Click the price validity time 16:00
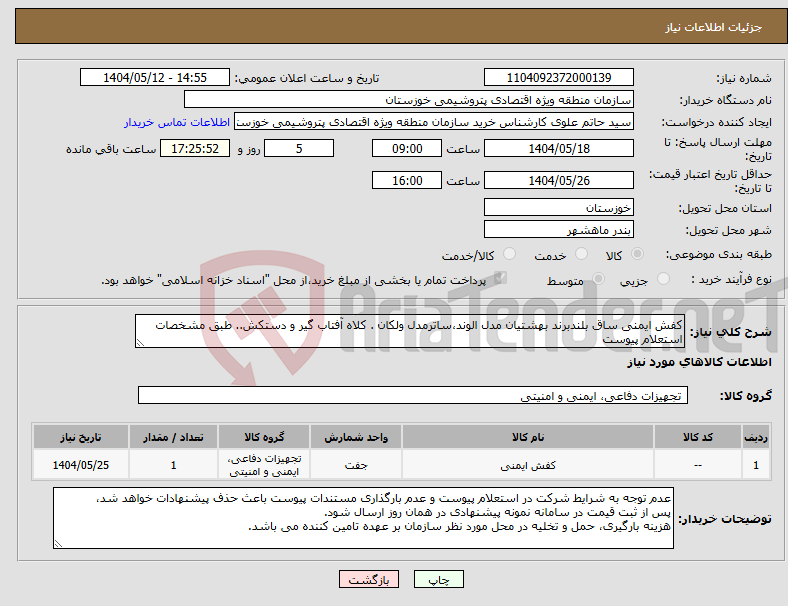Screen dimensions: 788x606 click(407, 180)
